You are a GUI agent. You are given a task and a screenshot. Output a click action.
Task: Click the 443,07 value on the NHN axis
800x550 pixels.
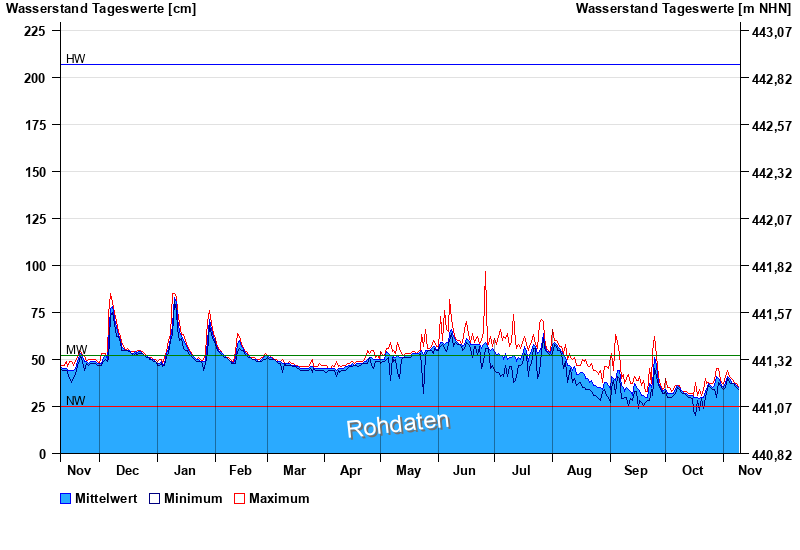(770, 32)
